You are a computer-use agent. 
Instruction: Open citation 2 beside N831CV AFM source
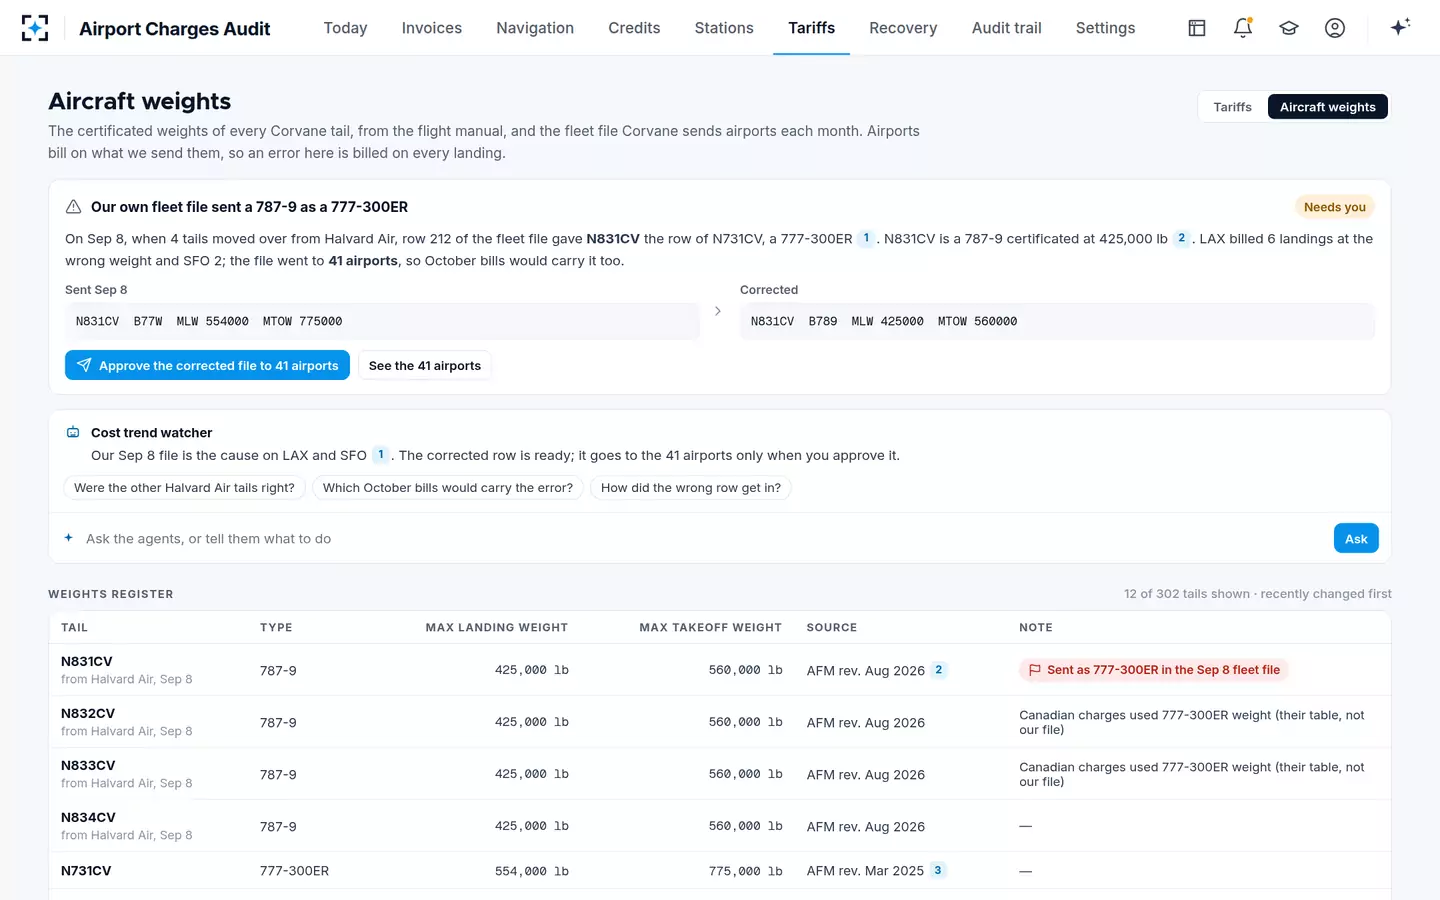[x=938, y=670]
